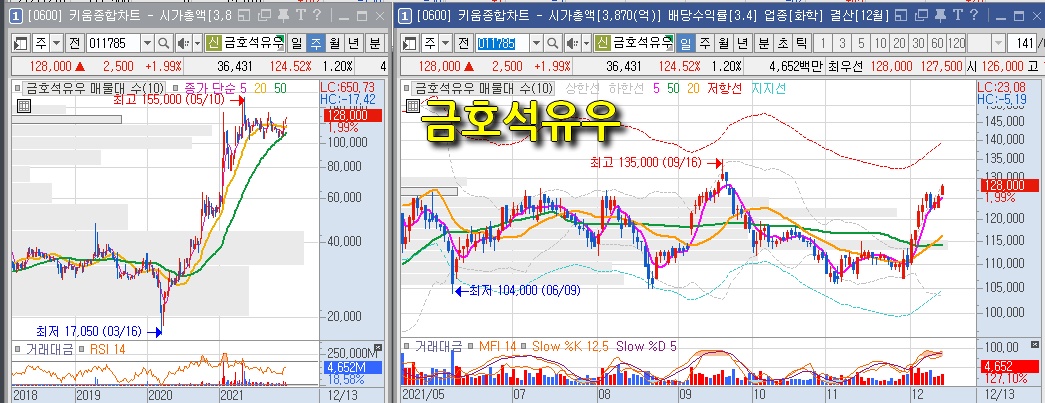The width and height of the screenshot is (1045, 403).
Task: Open the 주 market type dropdown in right window
Action: tap(445, 44)
